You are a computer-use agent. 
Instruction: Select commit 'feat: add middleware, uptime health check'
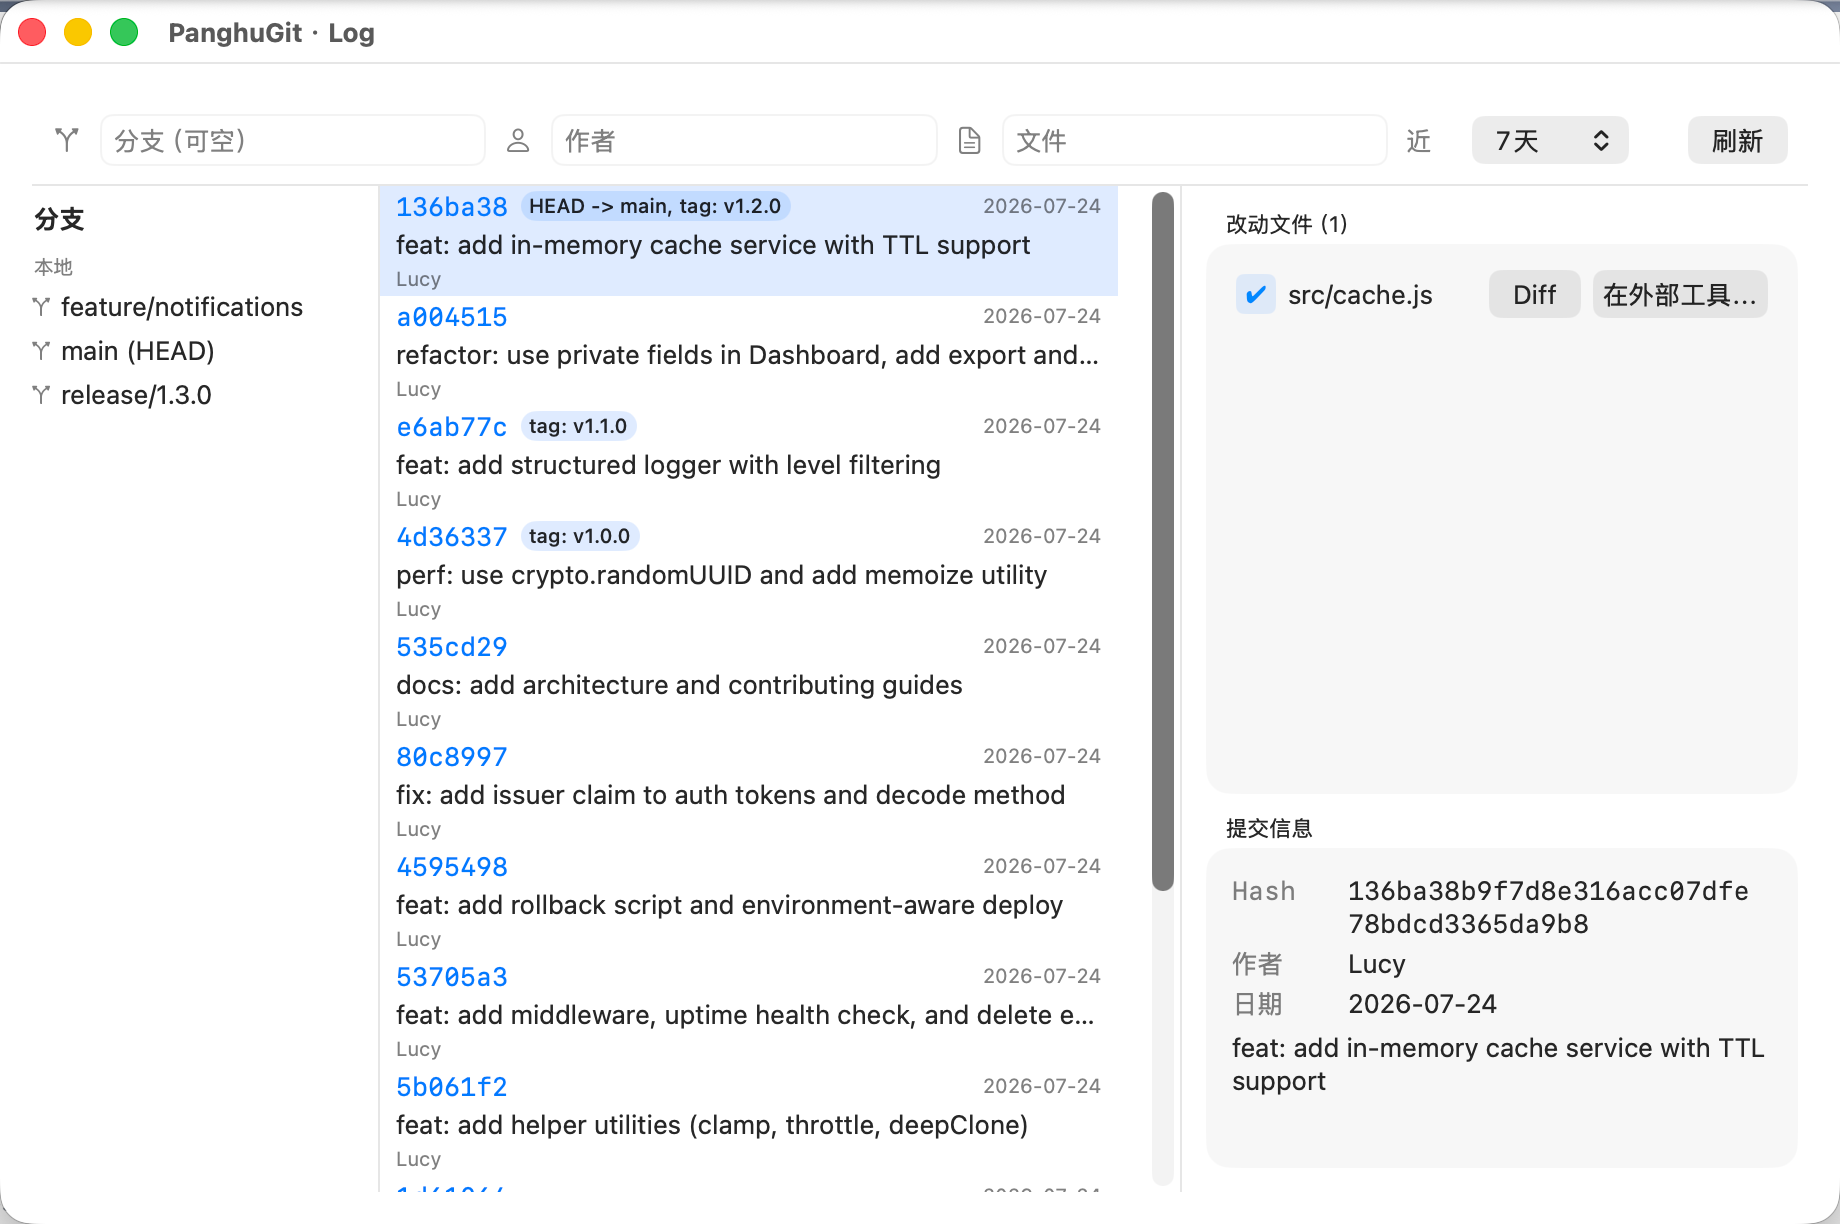point(748,1011)
